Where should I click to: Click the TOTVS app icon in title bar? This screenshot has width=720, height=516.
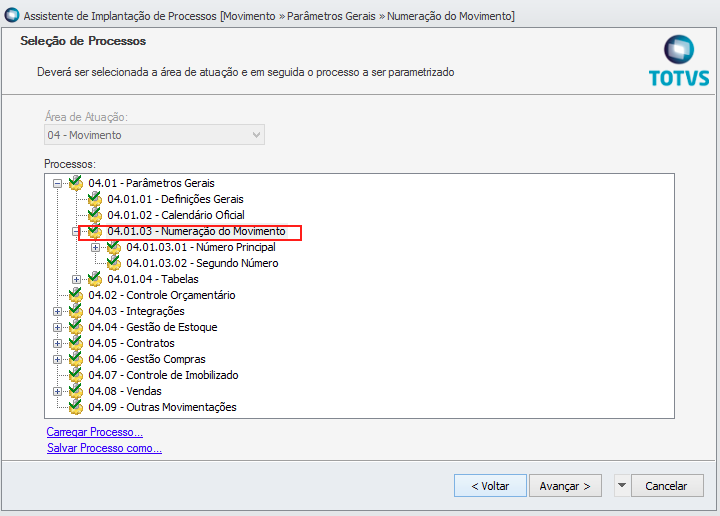coord(11,15)
